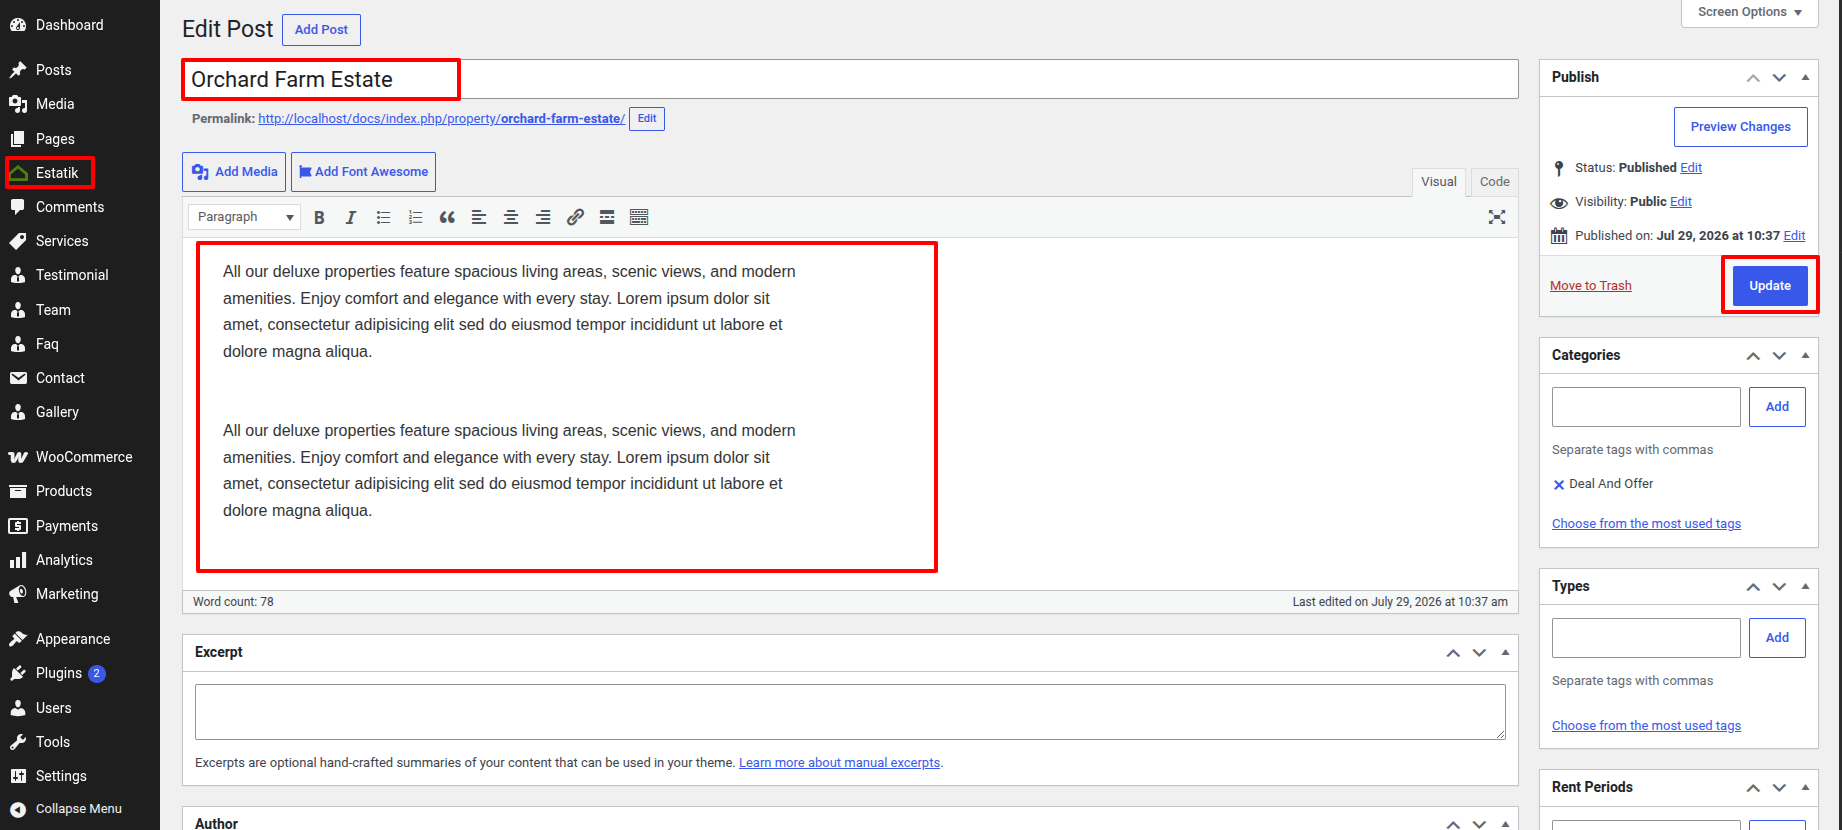
Task: Toggle bold formatting in editor toolbar
Action: [319, 217]
